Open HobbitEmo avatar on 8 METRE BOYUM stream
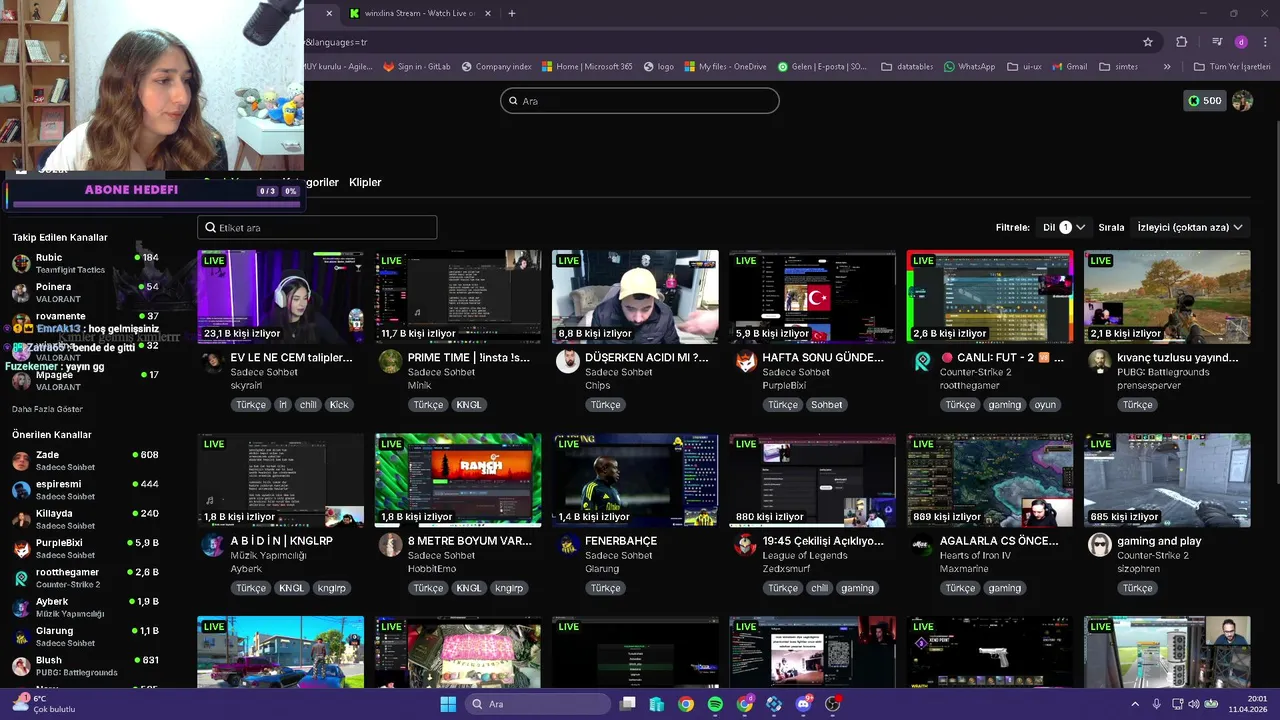 click(390, 545)
